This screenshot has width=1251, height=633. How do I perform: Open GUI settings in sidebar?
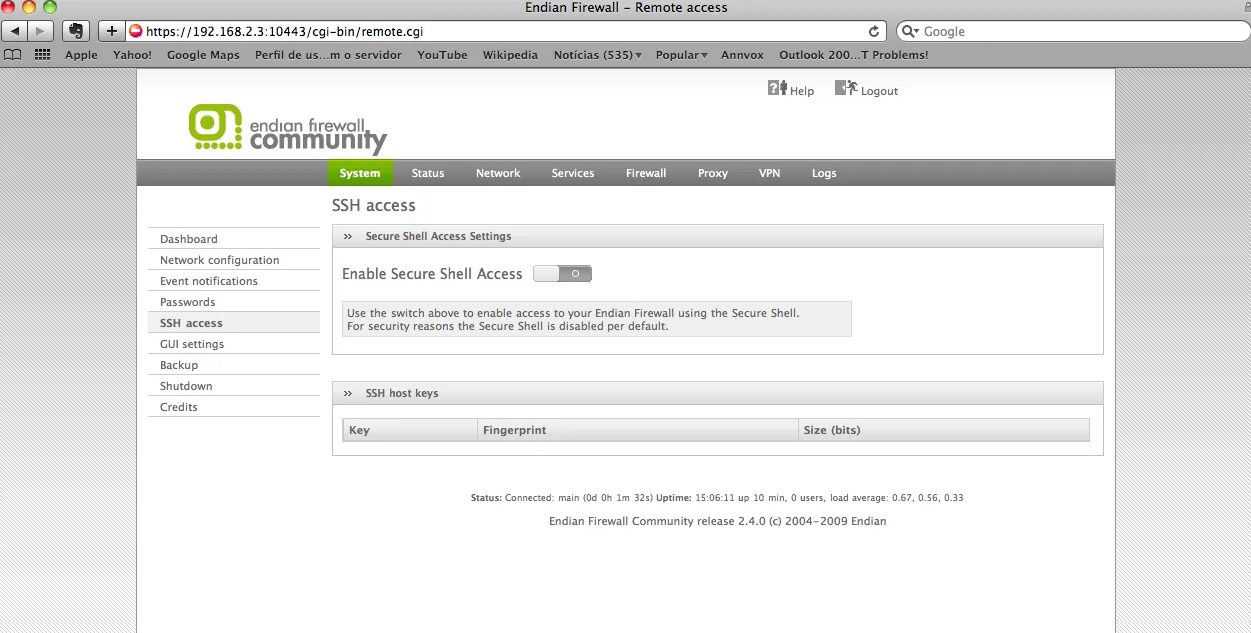[x=234, y=344]
